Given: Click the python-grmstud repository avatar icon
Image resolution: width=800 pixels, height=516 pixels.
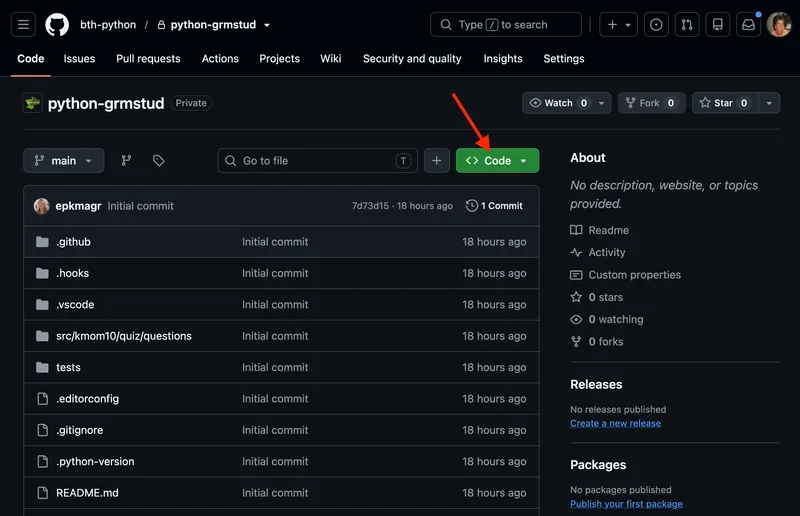Looking at the screenshot, I should [33, 103].
